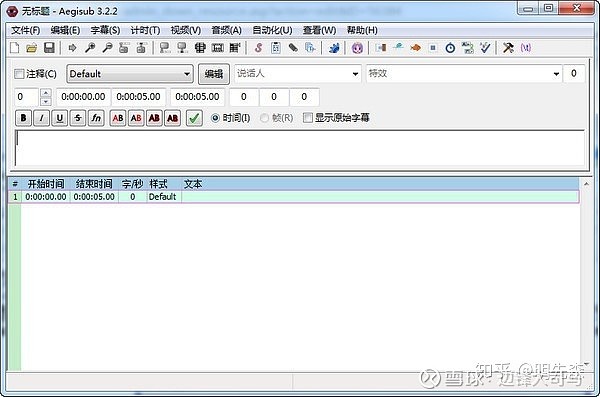The image size is (600, 397).
Task: Open the 音频(A) menu
Action: click(227, 30)
